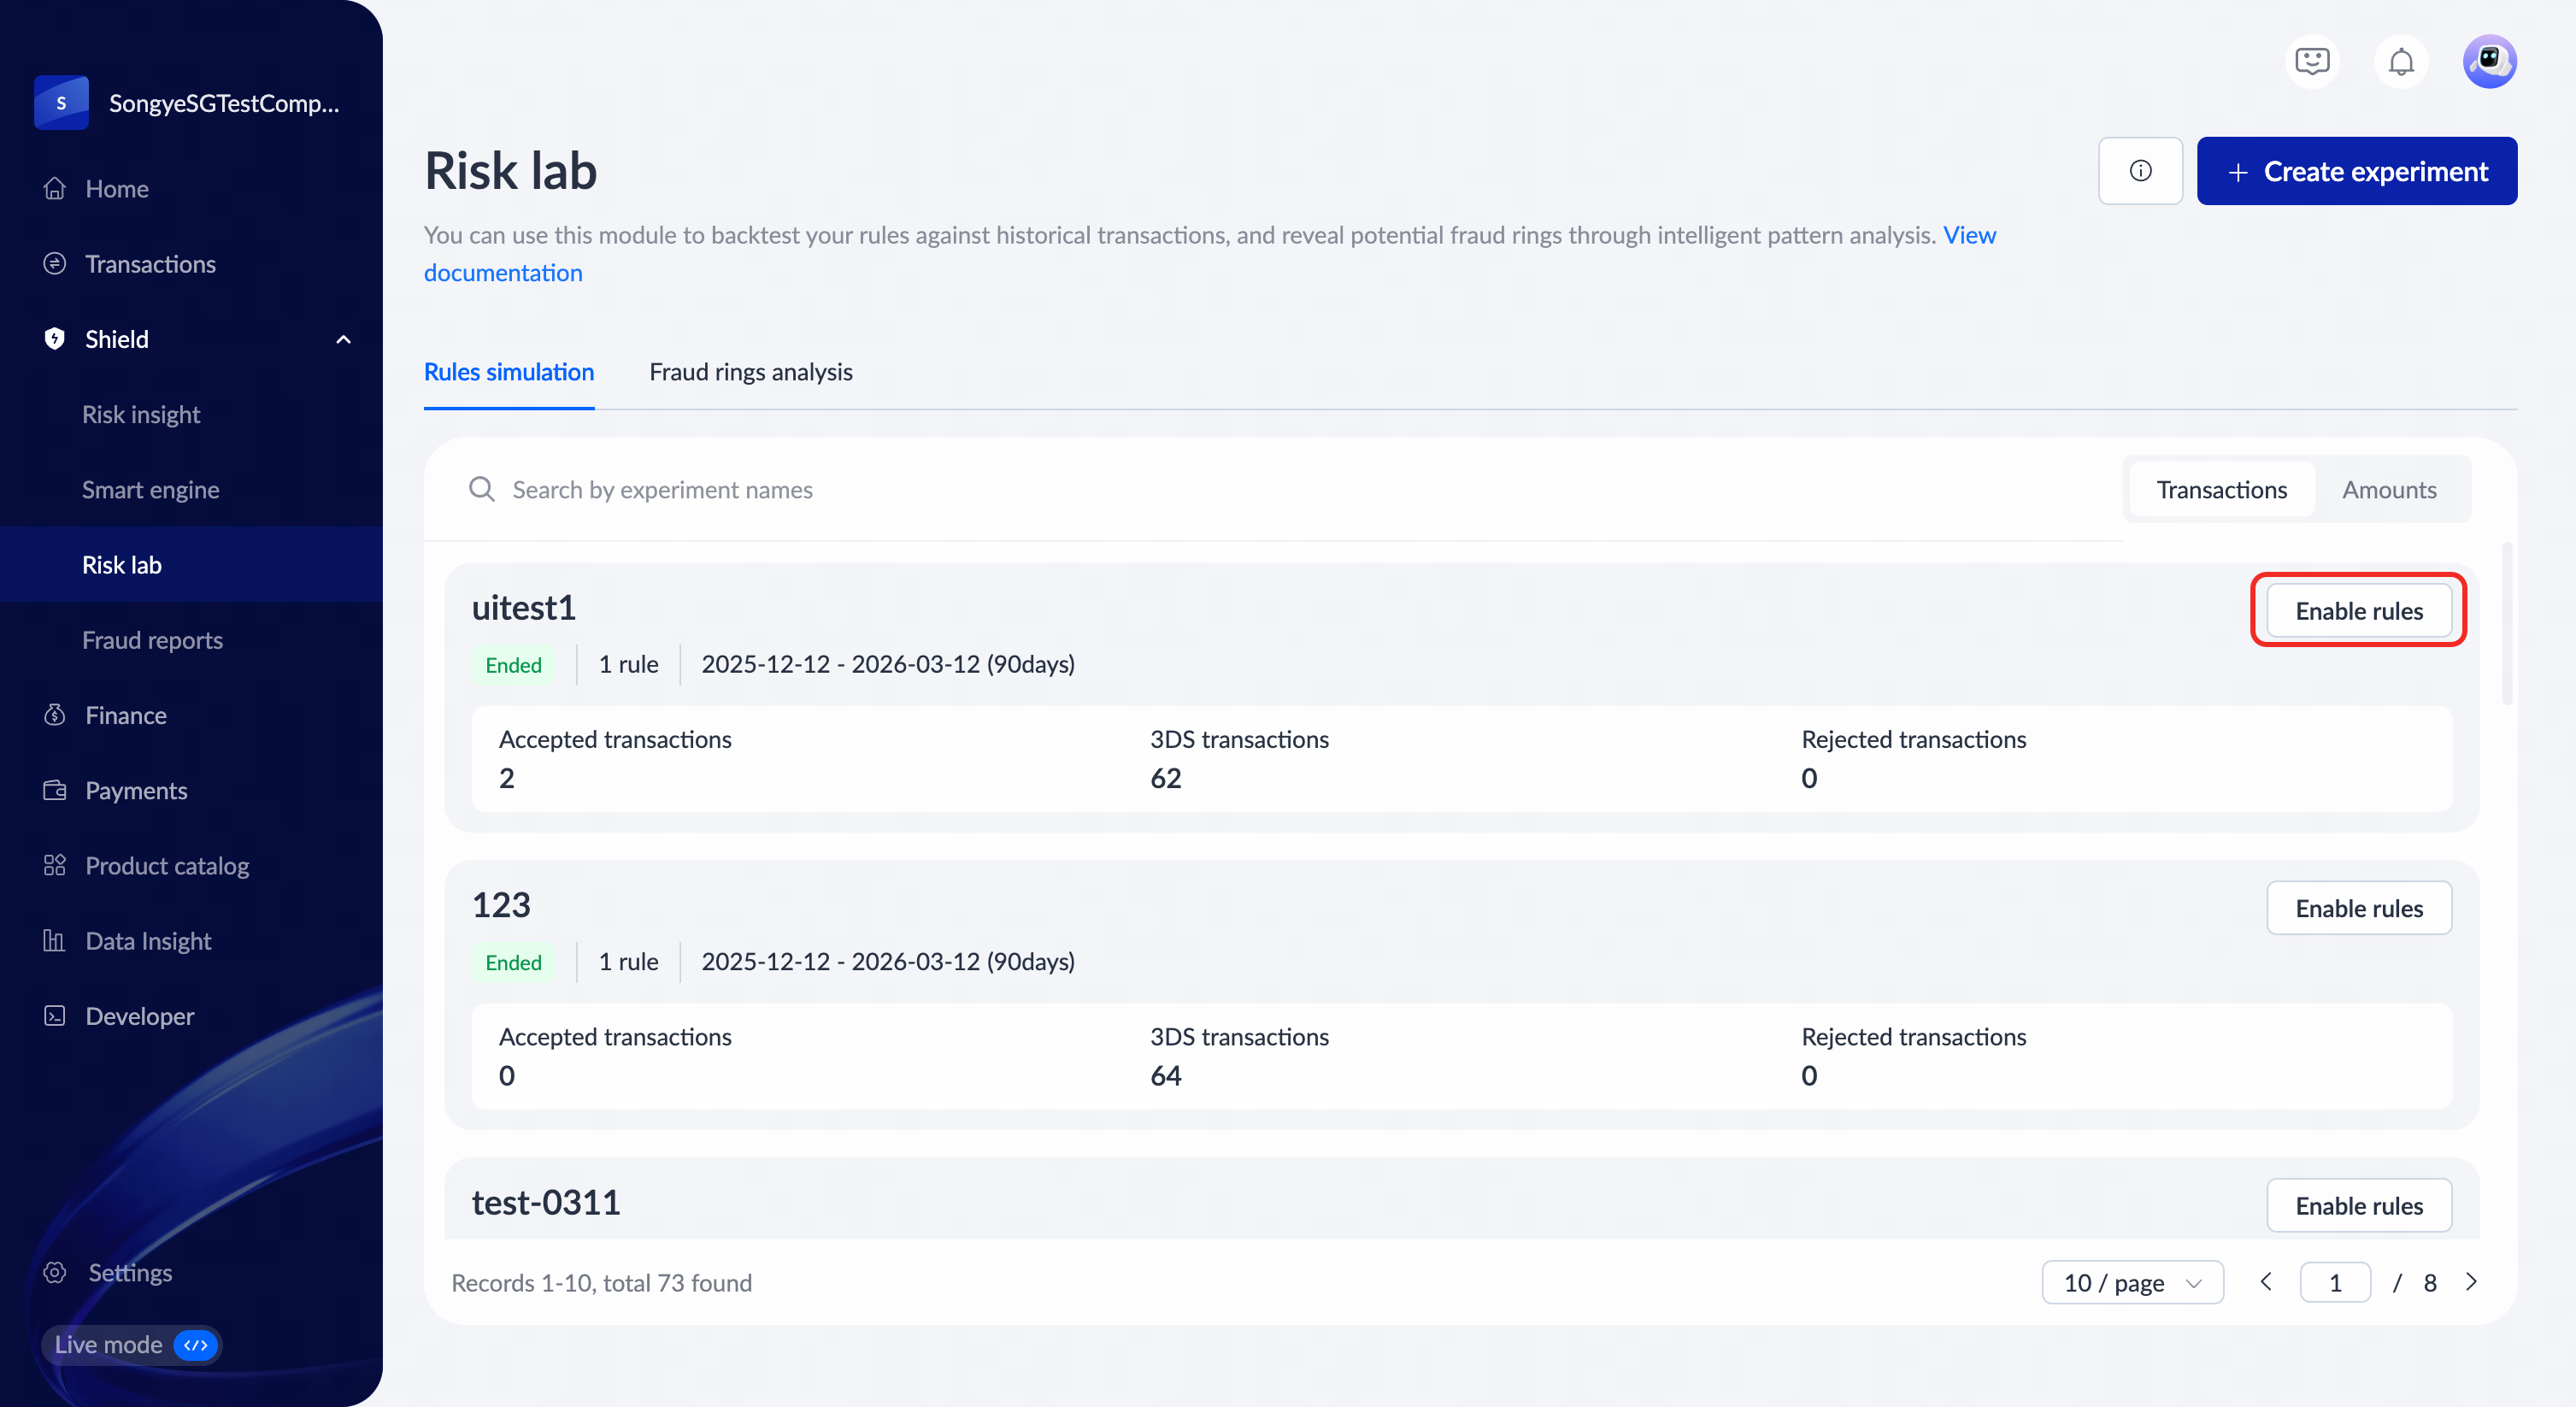Screen dimensions: 2576x1407
Task: Select the Transactions segment toggle
Action: 2221,490
